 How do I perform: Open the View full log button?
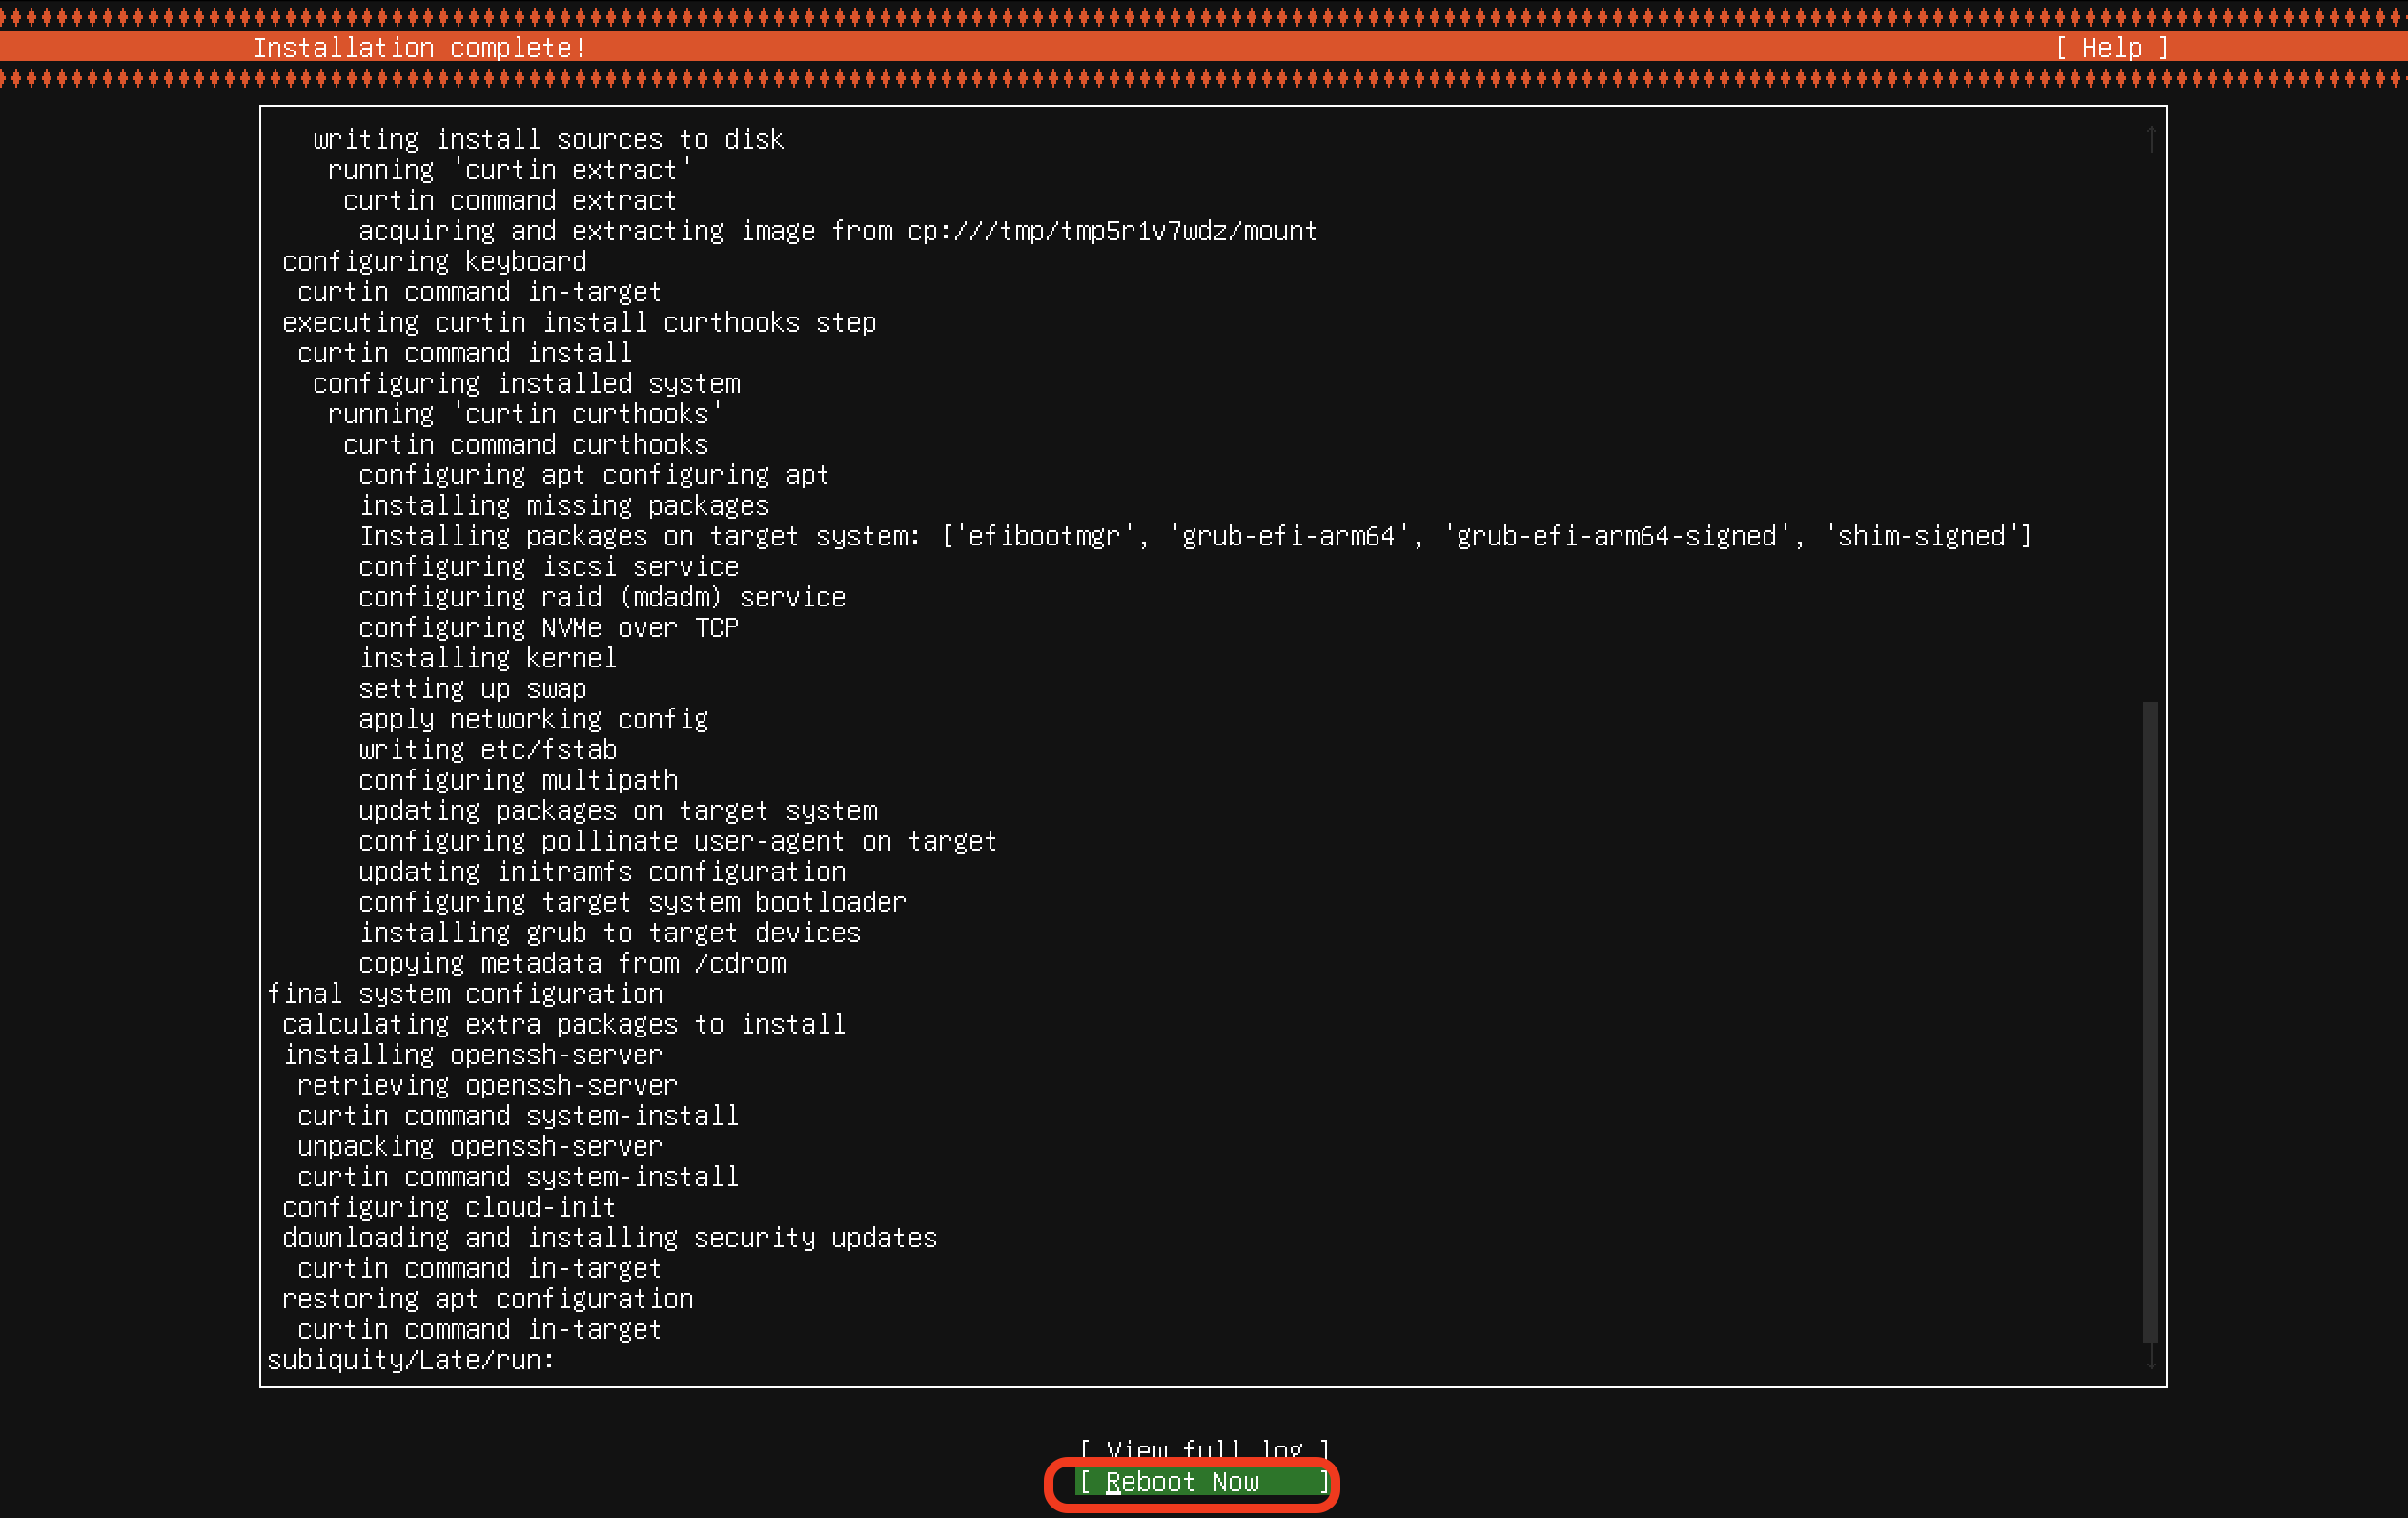1204,1448
